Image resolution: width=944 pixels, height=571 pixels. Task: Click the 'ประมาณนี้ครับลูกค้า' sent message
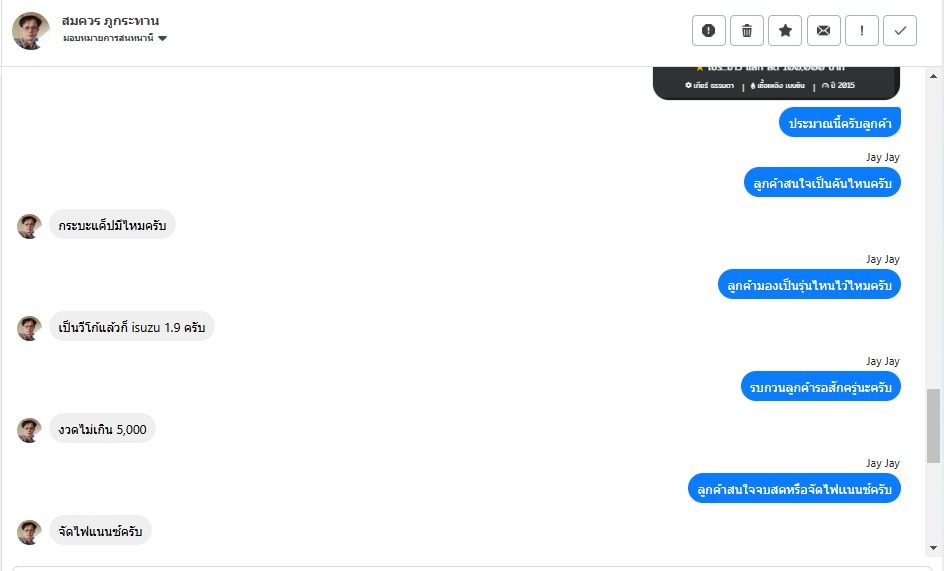click(x=840, y=124)
